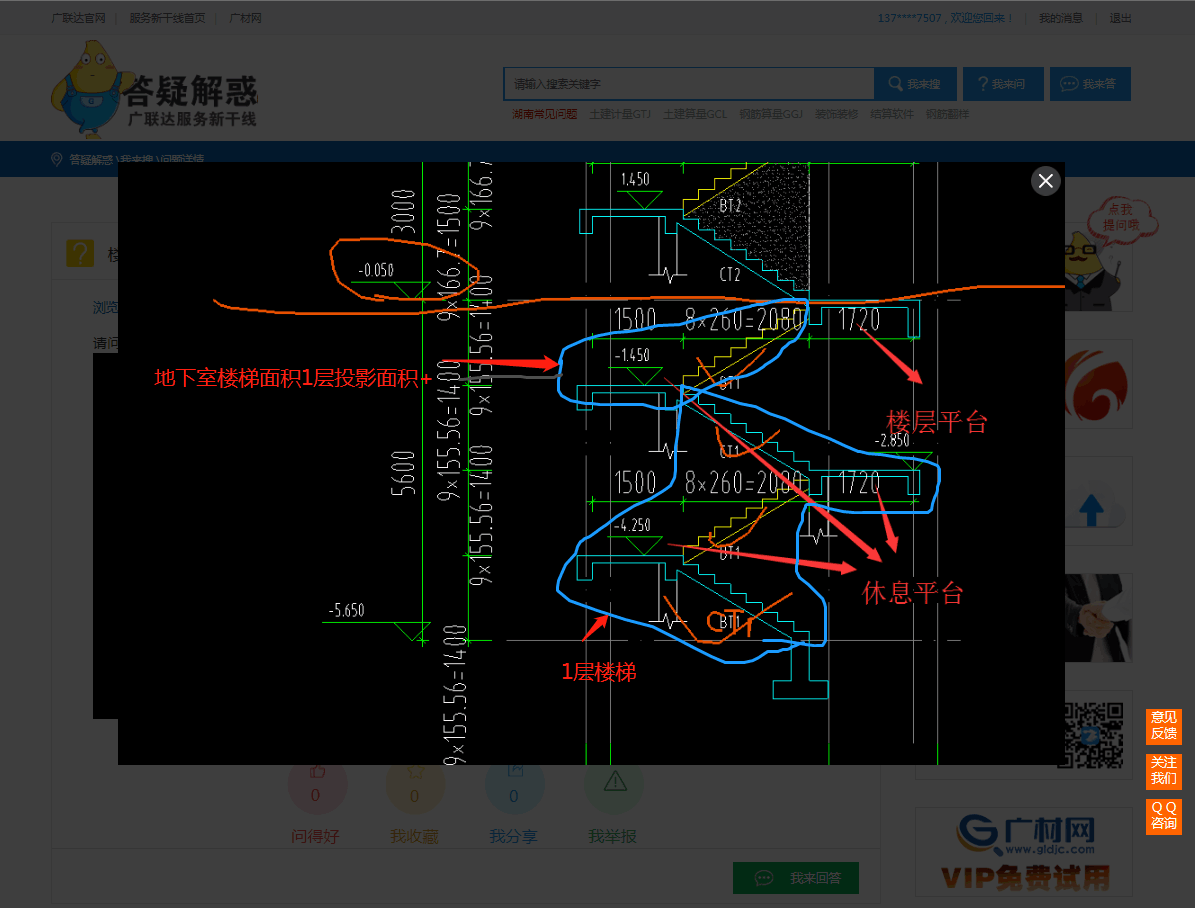Open the 广联达官网 link
The width and height of the screenshot is (1195, 908).
(x=78, y=18)
